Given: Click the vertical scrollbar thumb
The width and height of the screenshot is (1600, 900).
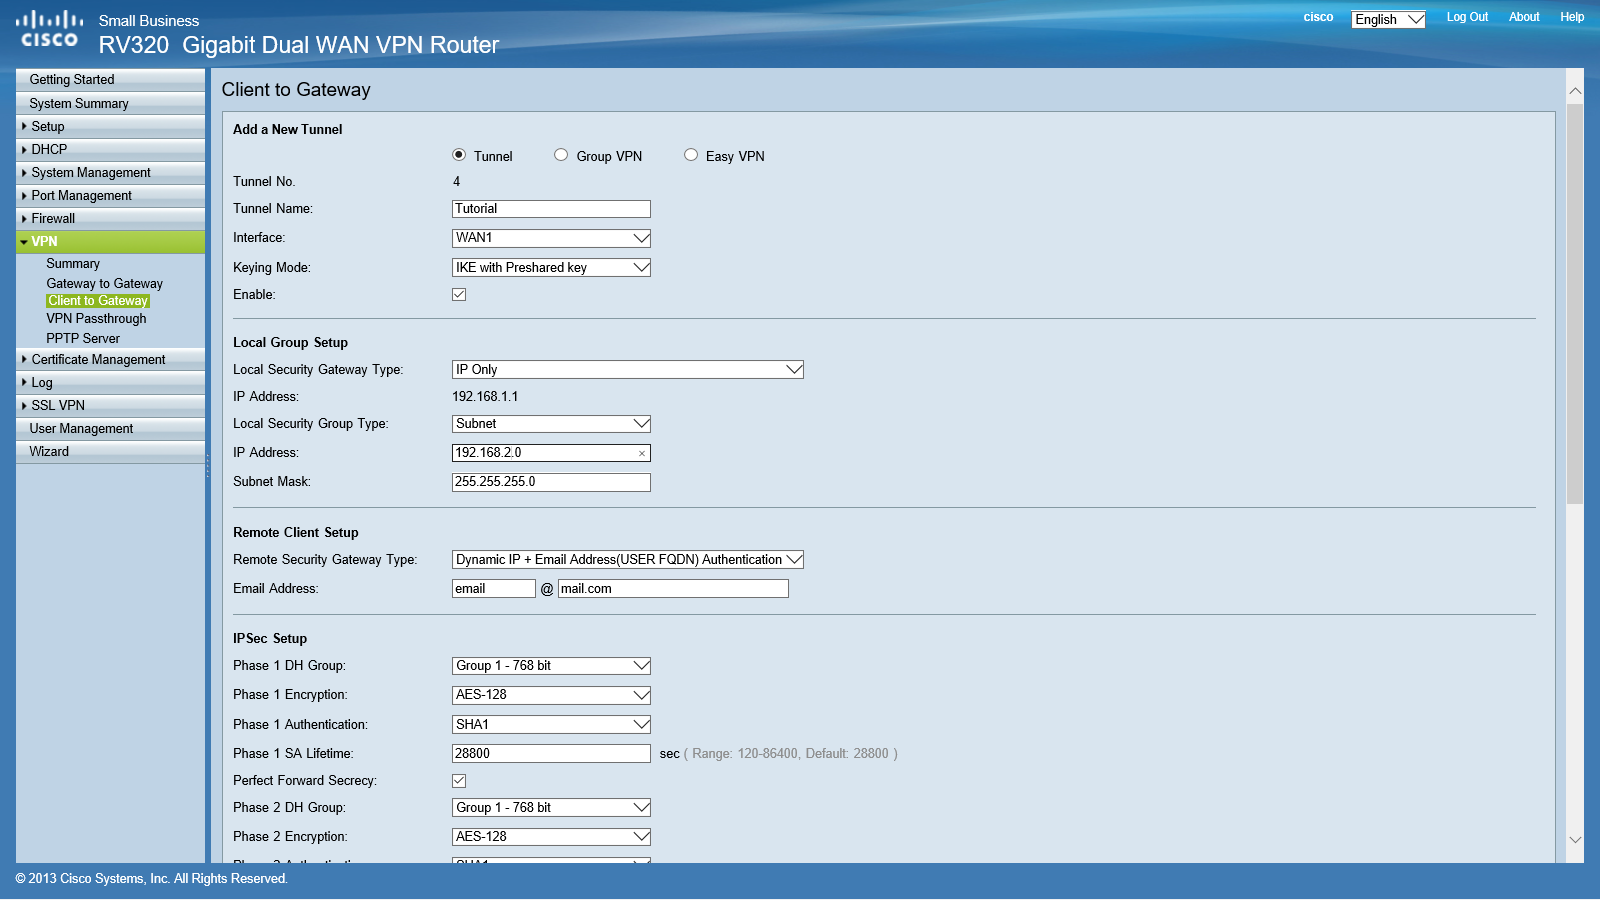Looking at the screenshot, I should (1575, 304).
